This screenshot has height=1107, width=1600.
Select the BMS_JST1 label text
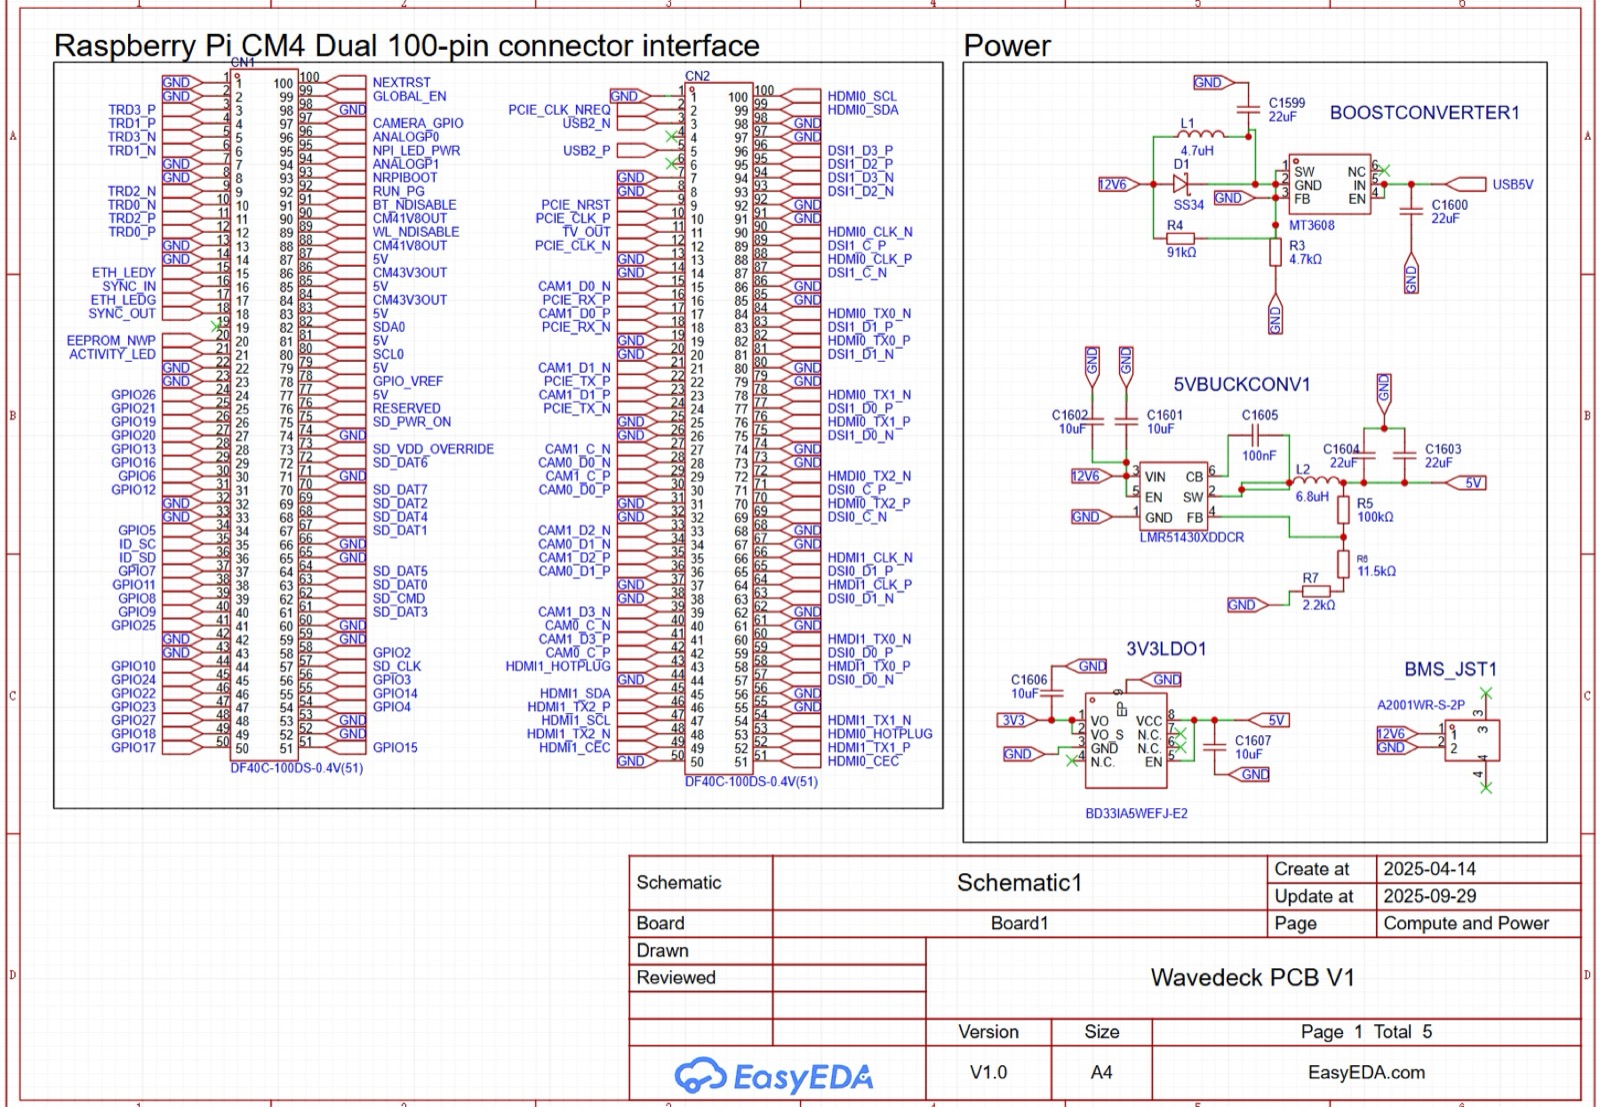click(1450, 669)
